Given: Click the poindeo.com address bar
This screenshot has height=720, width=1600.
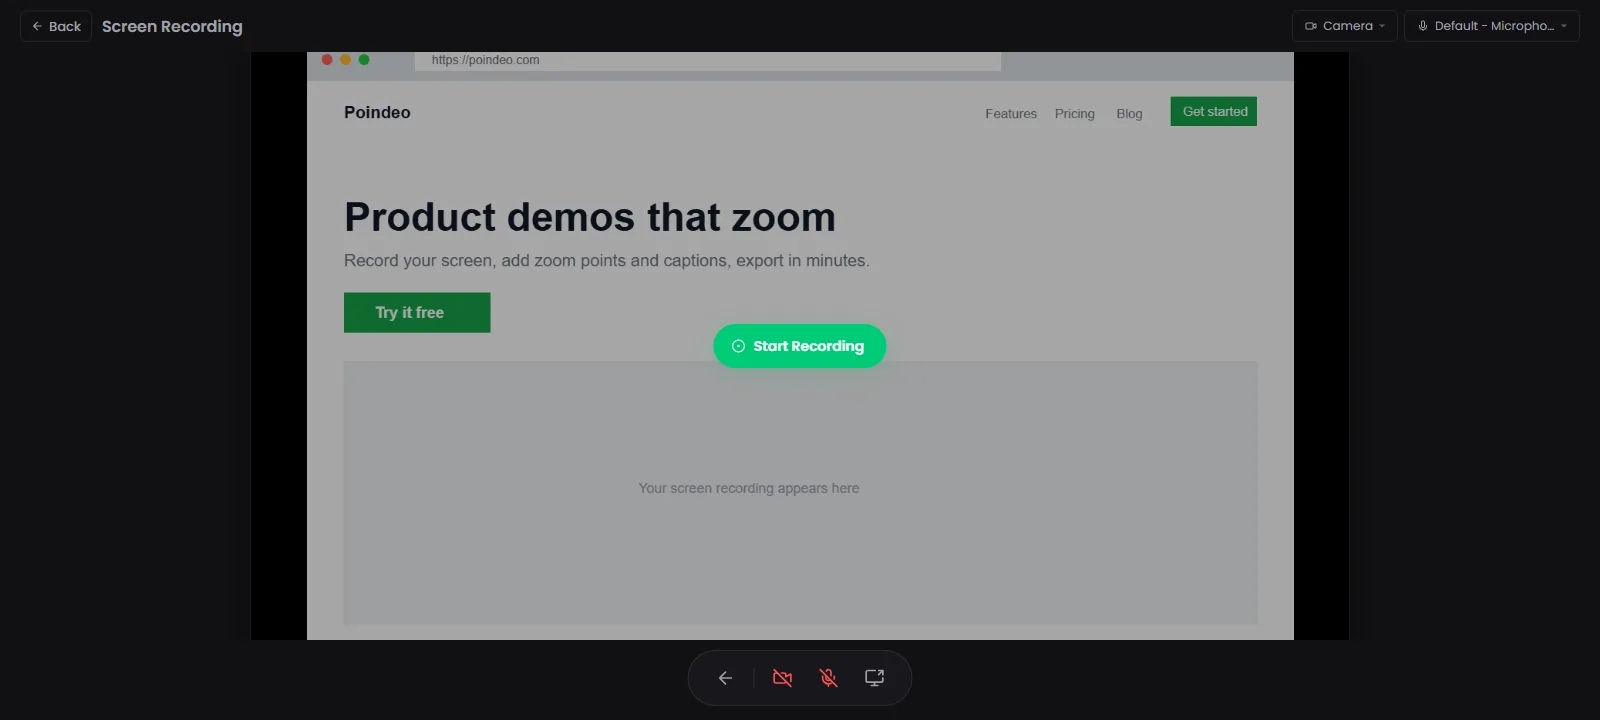Looking at the screenshot, I should (708, 60).
